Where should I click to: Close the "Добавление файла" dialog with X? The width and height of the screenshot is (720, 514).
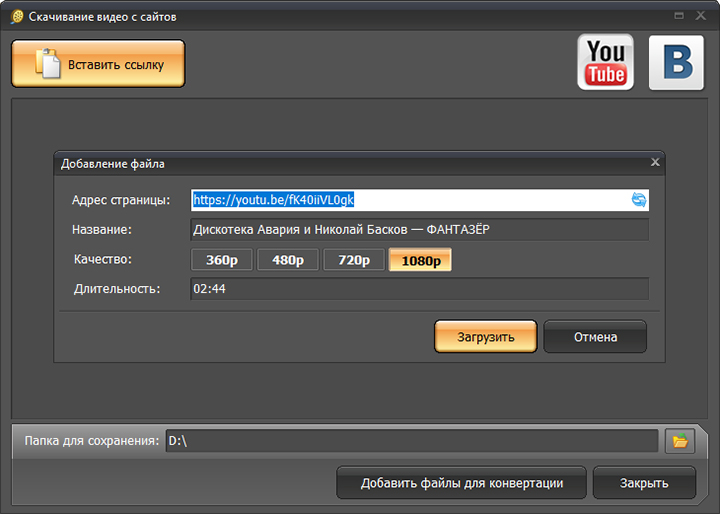pyautogui.click(x=655, y=162)
